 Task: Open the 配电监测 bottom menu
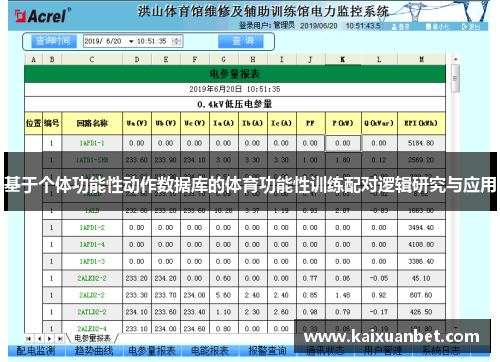(36, 351)
